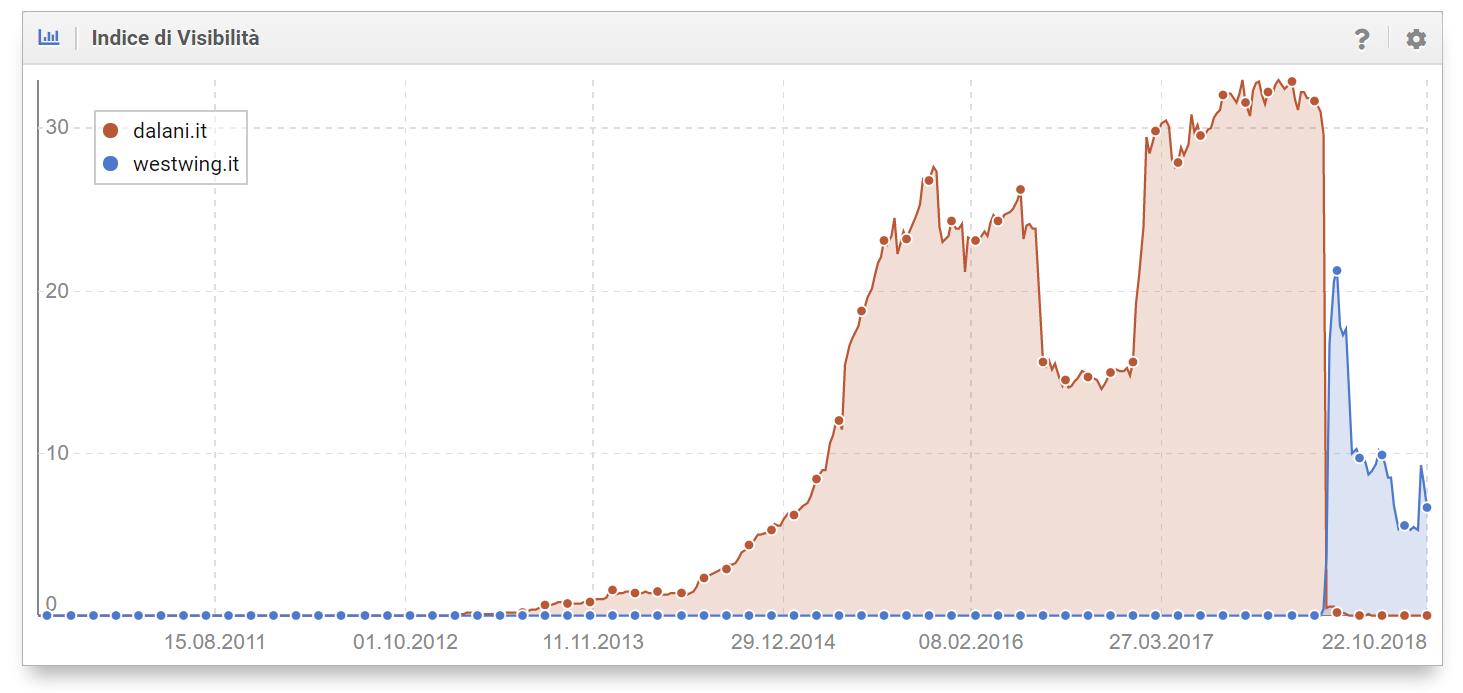
Task: Click the 20 value on y-axis
Action: [56, 291]
